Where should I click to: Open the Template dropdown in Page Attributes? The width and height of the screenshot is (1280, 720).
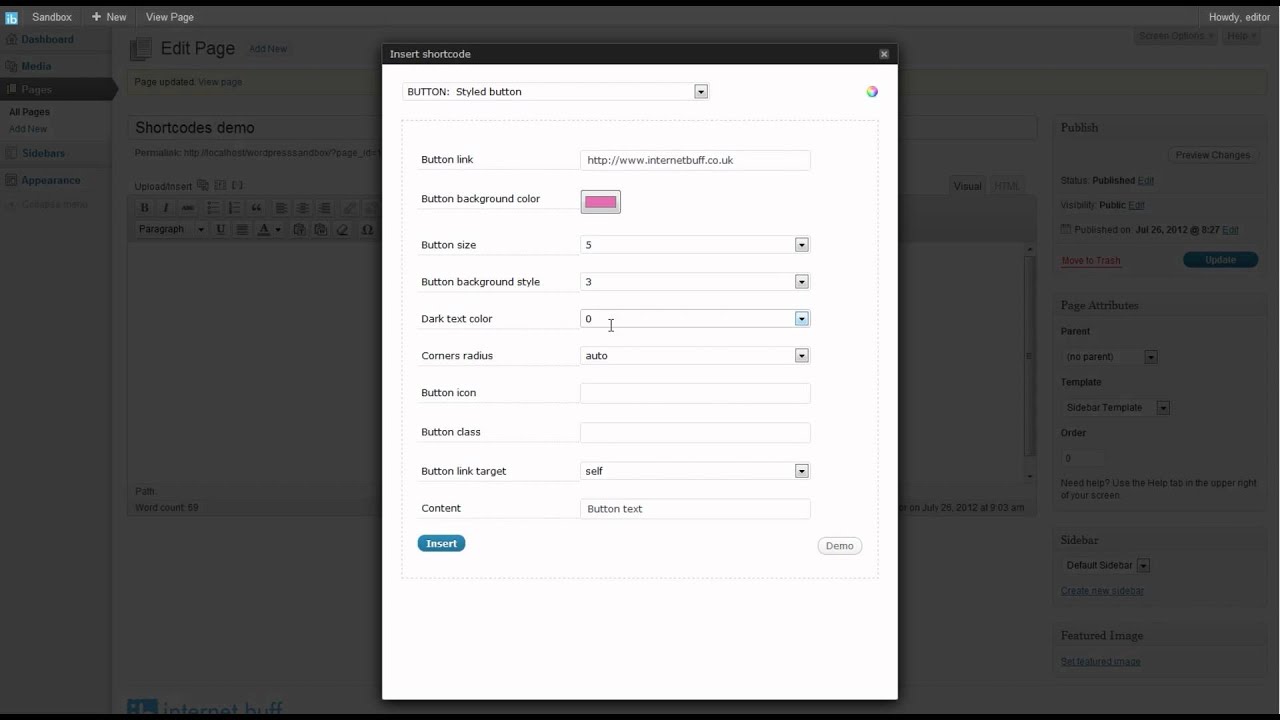1116,407
